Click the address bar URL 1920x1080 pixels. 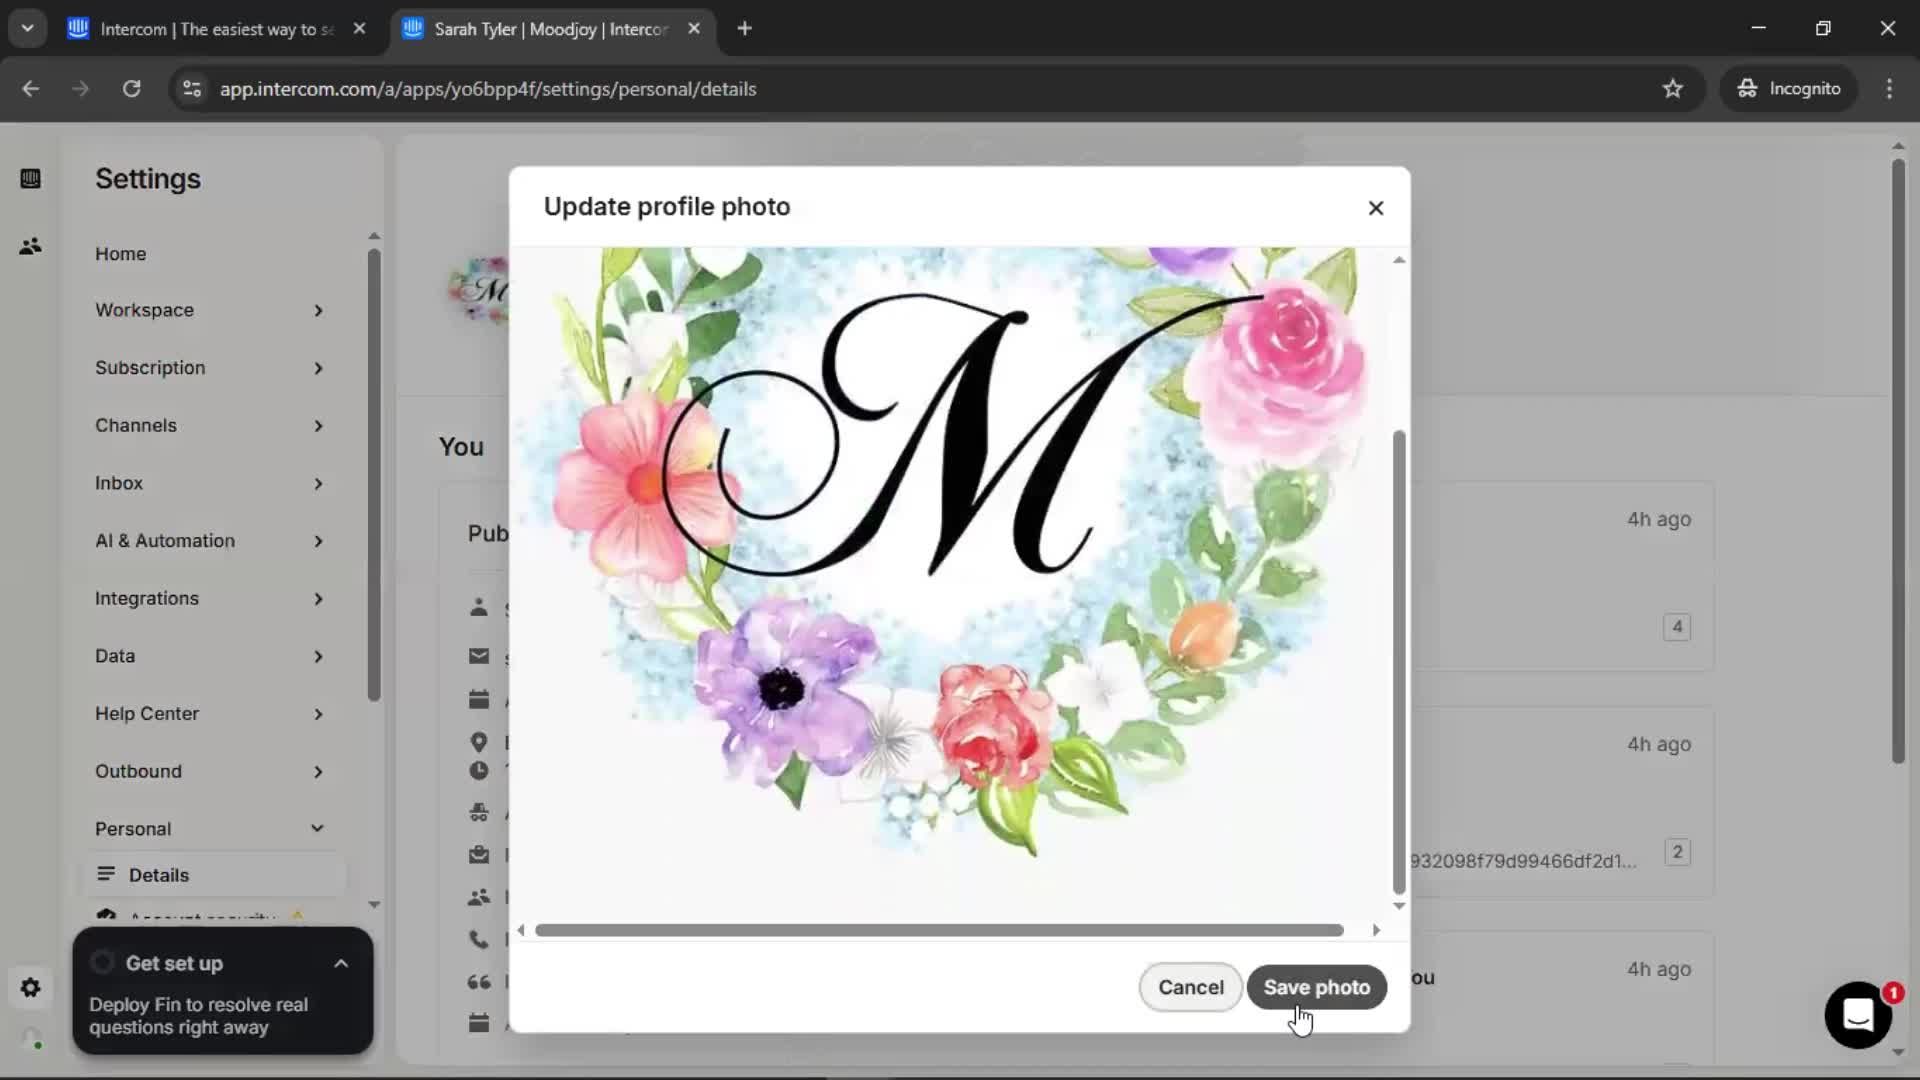488,89
